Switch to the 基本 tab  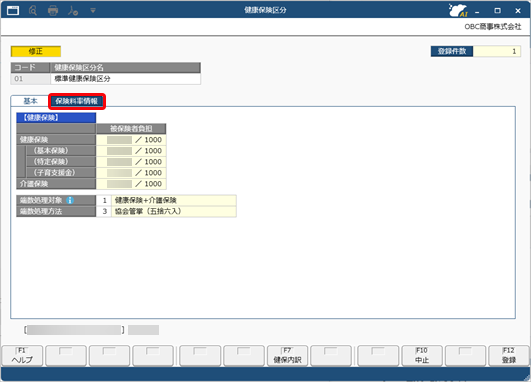[30, 101]
